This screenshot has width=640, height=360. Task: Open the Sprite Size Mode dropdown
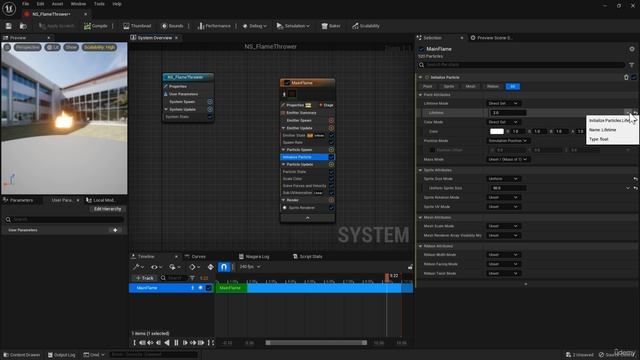click(503, 179)
